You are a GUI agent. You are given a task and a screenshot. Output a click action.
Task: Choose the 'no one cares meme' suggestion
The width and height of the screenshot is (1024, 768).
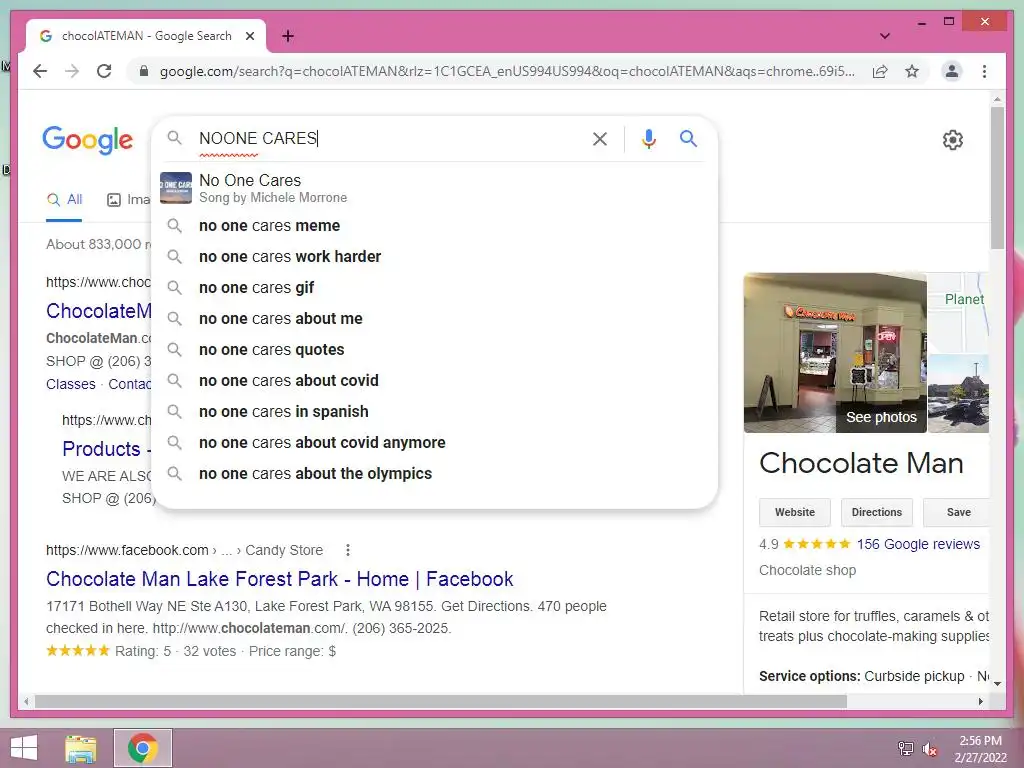434,225
